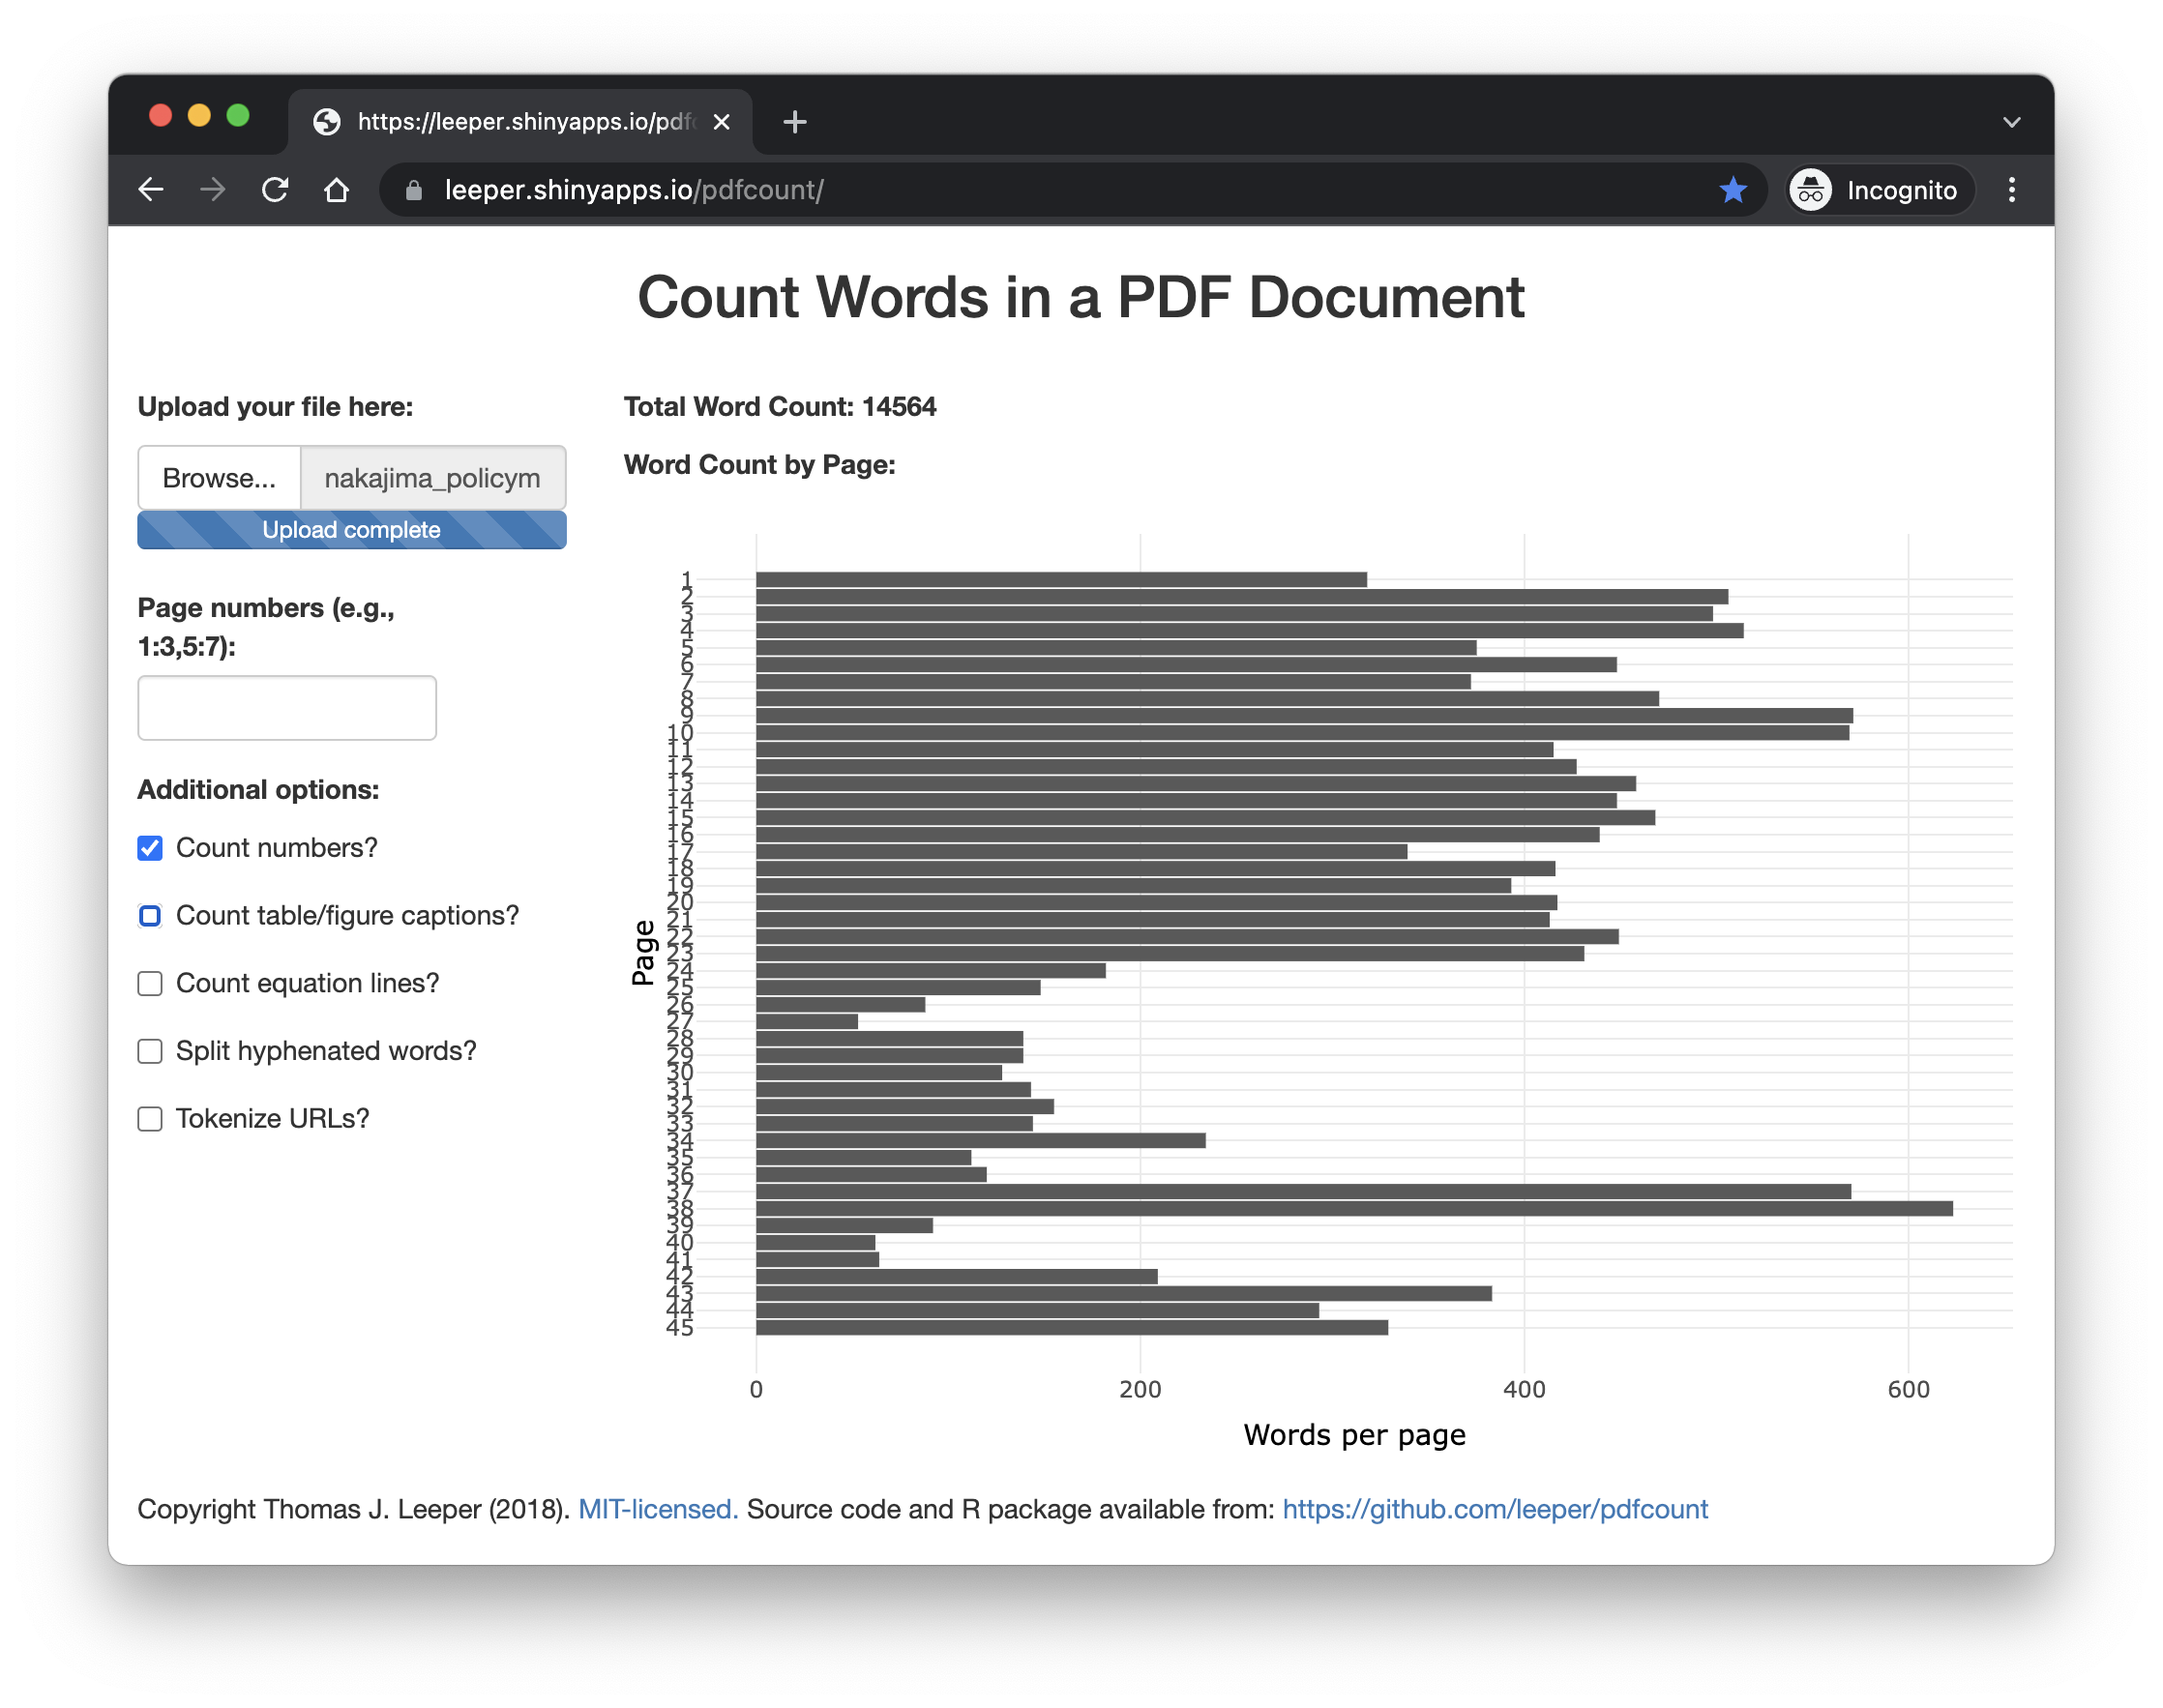Expand the tab search chevron
This screenshot has width=2163, height=1708.
2011,122
